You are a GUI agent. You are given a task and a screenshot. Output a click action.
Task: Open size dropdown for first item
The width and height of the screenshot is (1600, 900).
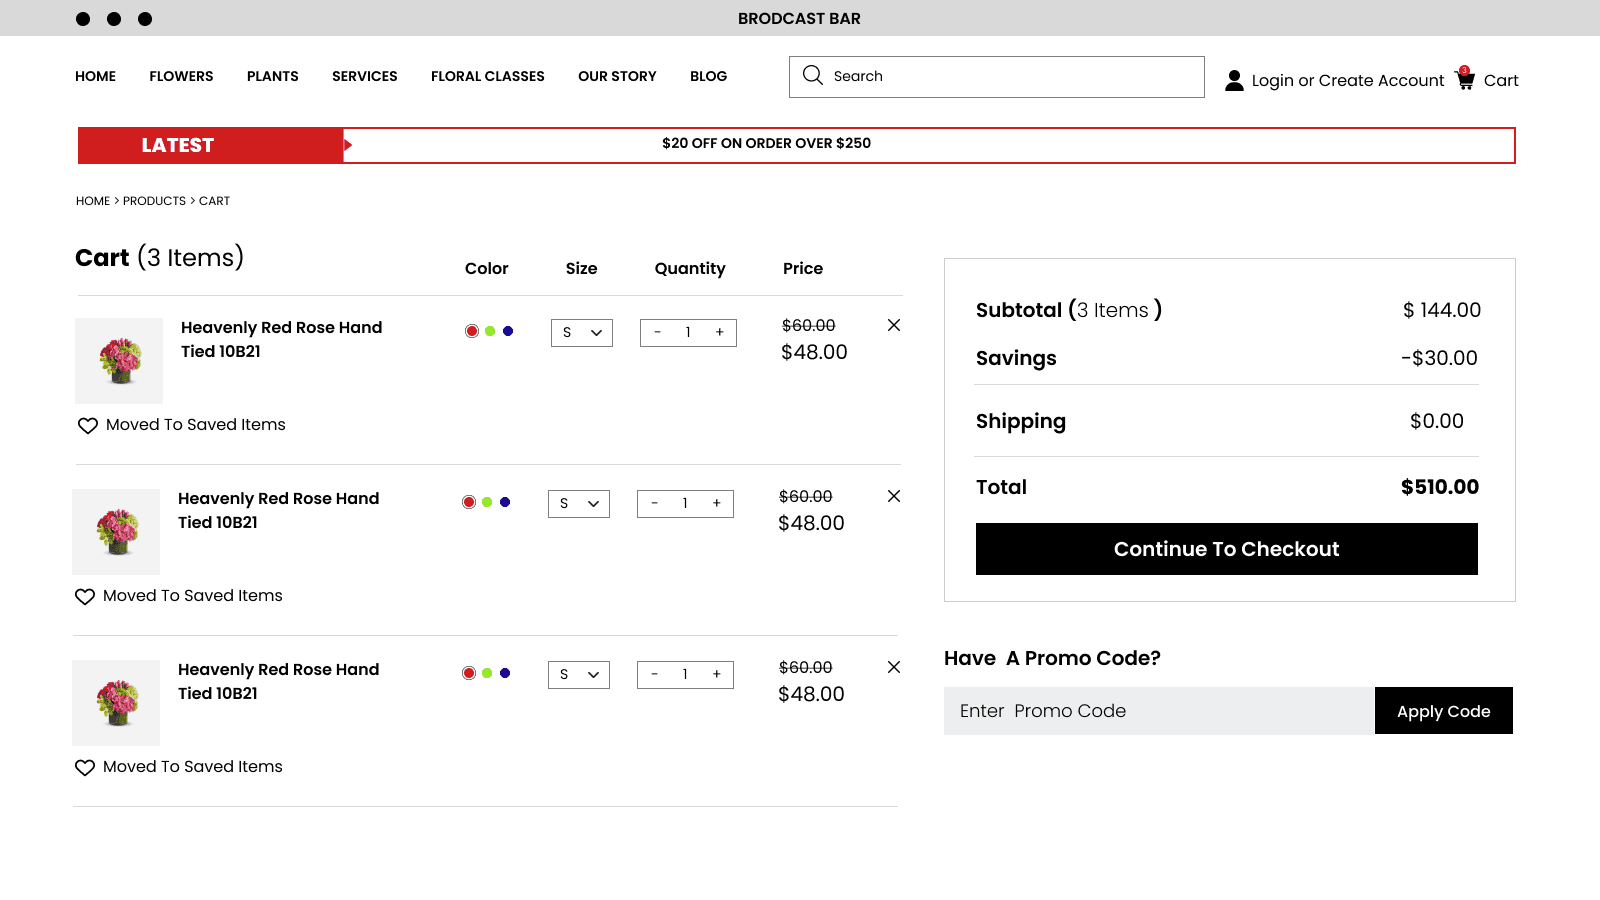point(582,333)
